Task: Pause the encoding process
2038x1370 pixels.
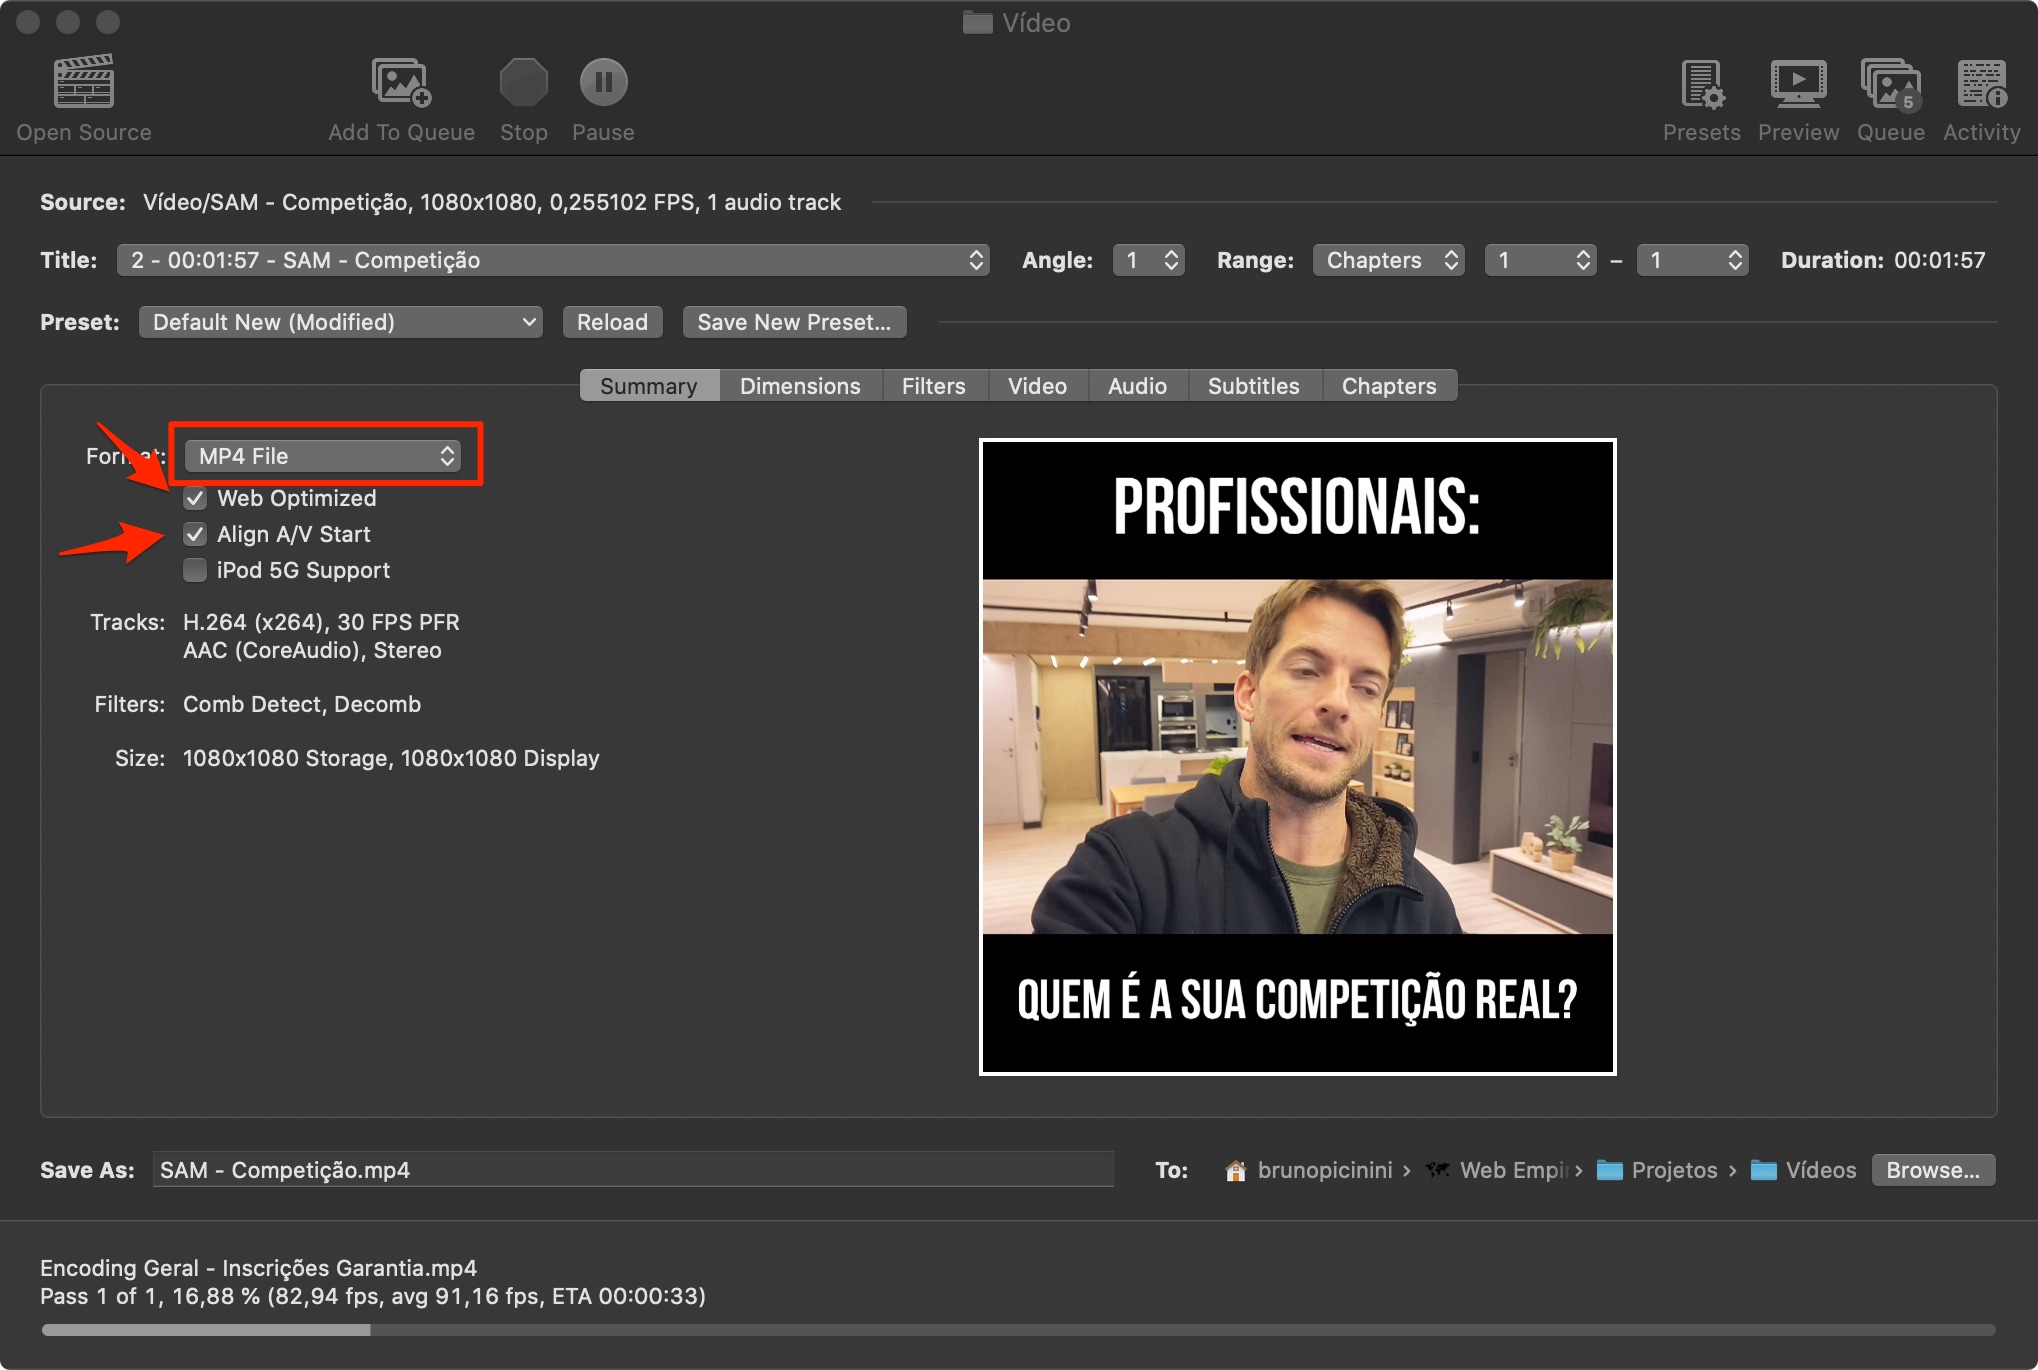Action: point(603,83)
